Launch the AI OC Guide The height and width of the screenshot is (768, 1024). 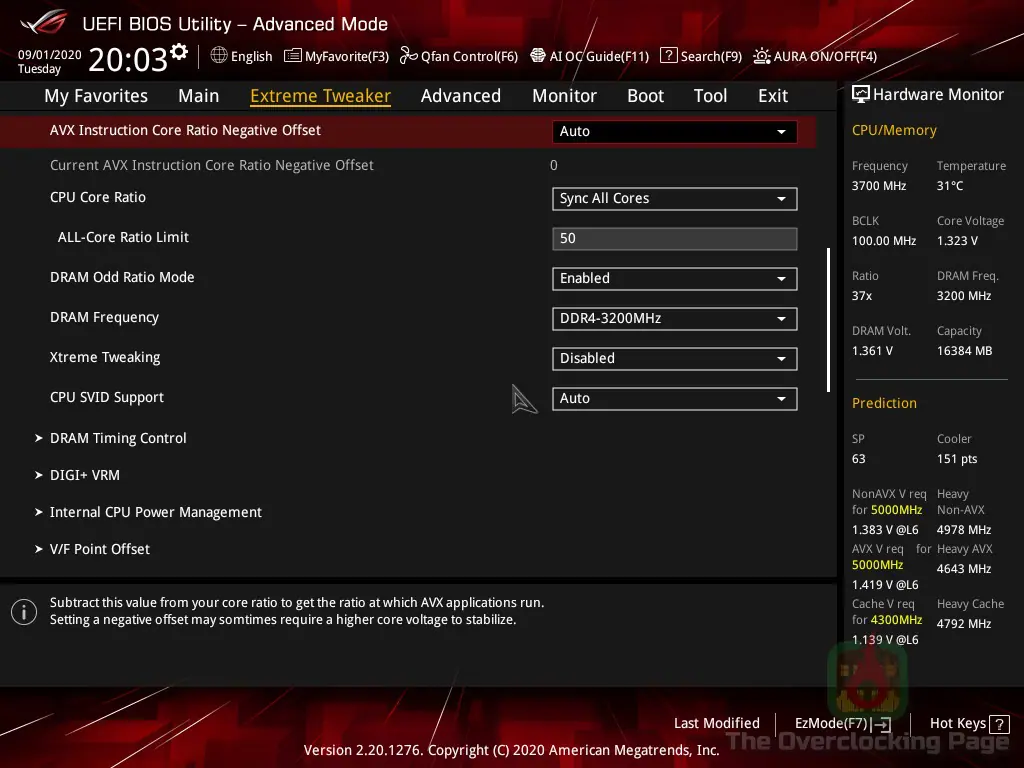point(589,56)
